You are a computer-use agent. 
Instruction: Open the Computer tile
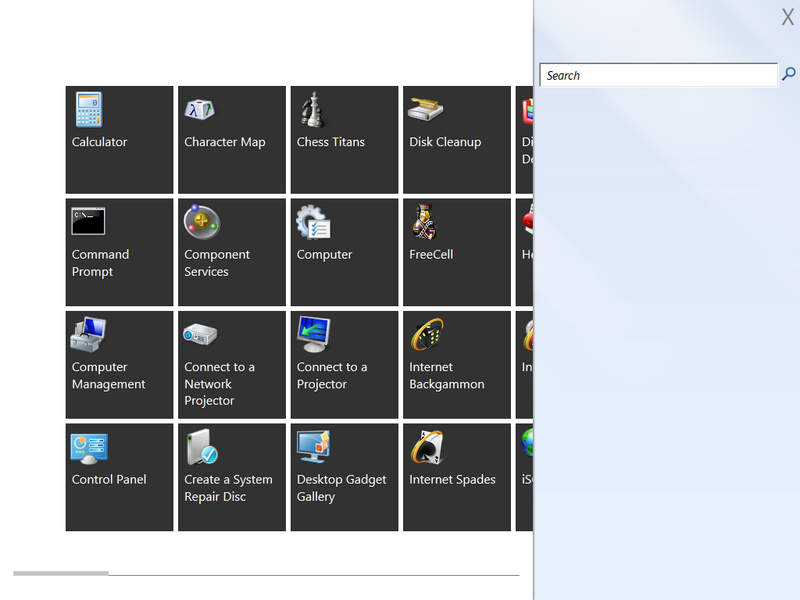[x=344, y=252]
